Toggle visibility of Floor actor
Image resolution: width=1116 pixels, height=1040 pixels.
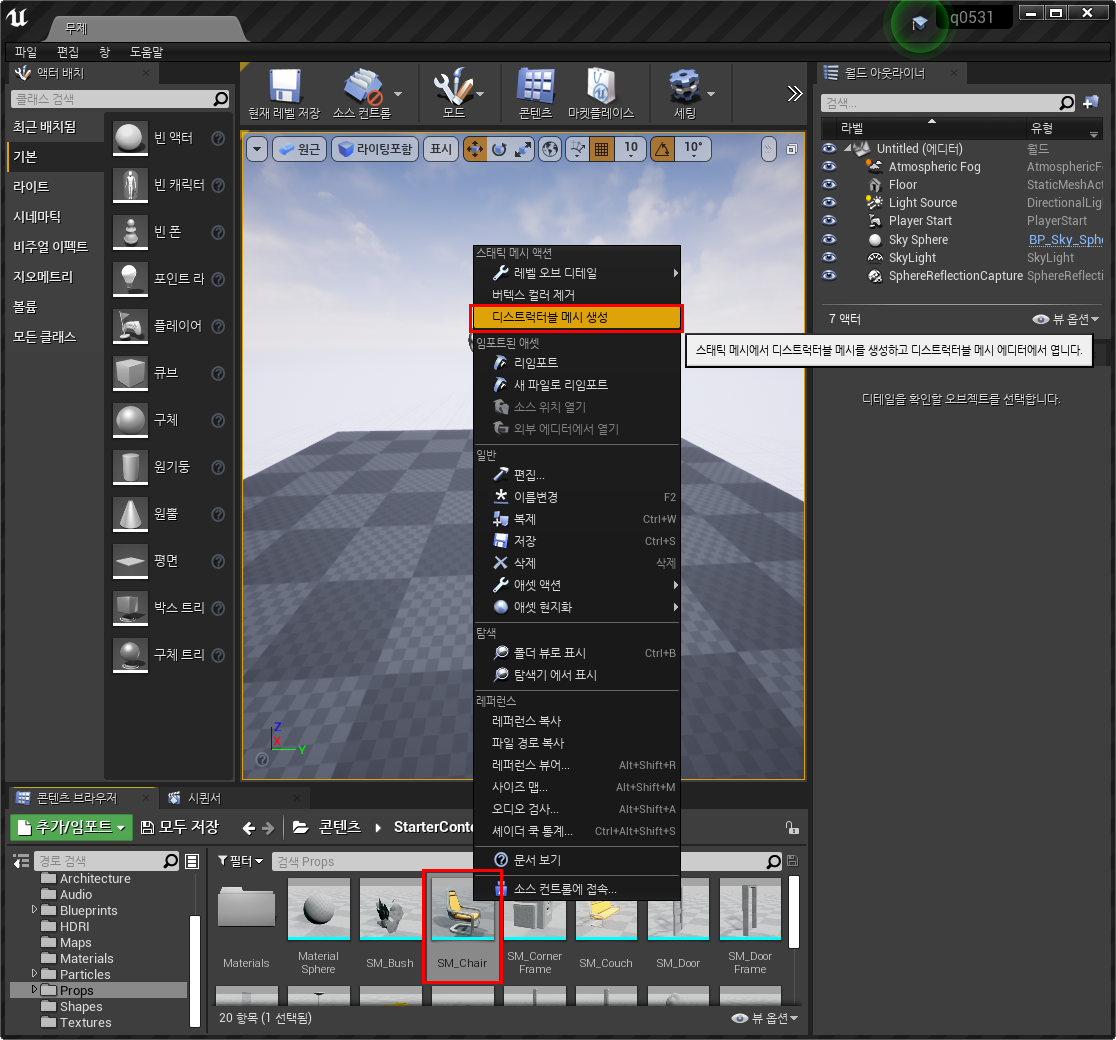click(x=829, y=184)
